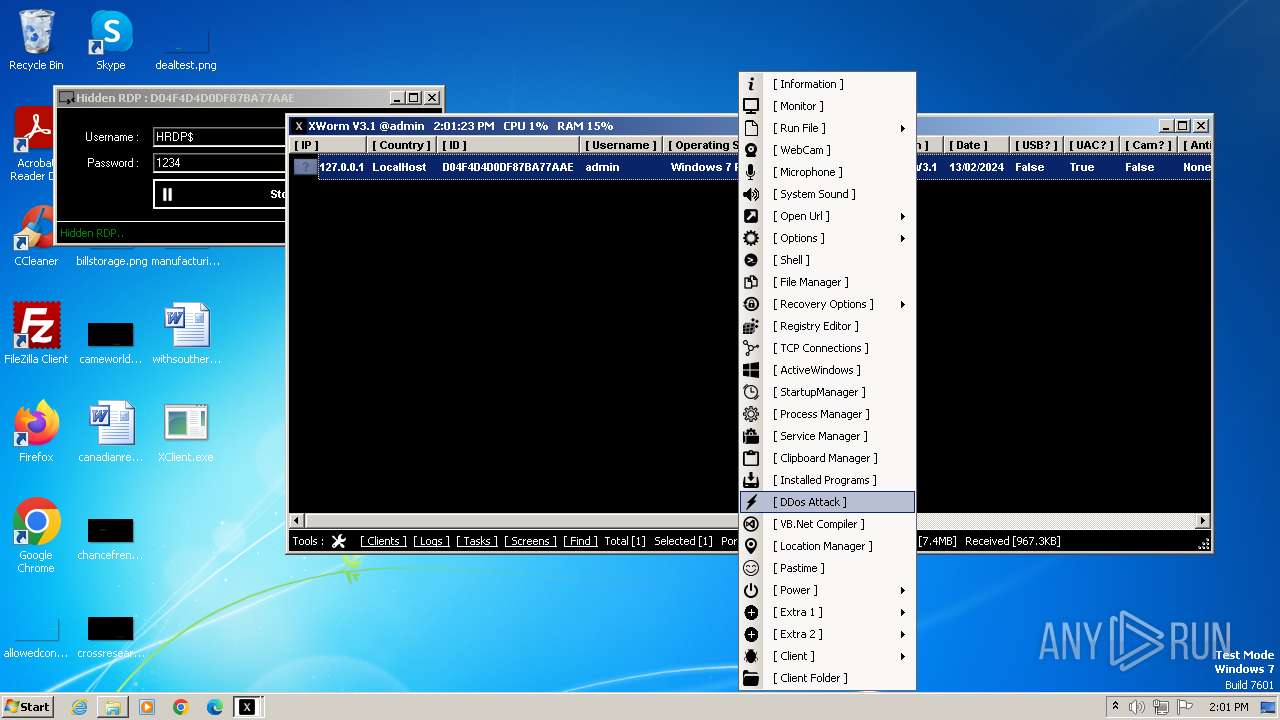Click the TCP Connections icon
Screen dimensions: 1280x720
click(751, 348)
